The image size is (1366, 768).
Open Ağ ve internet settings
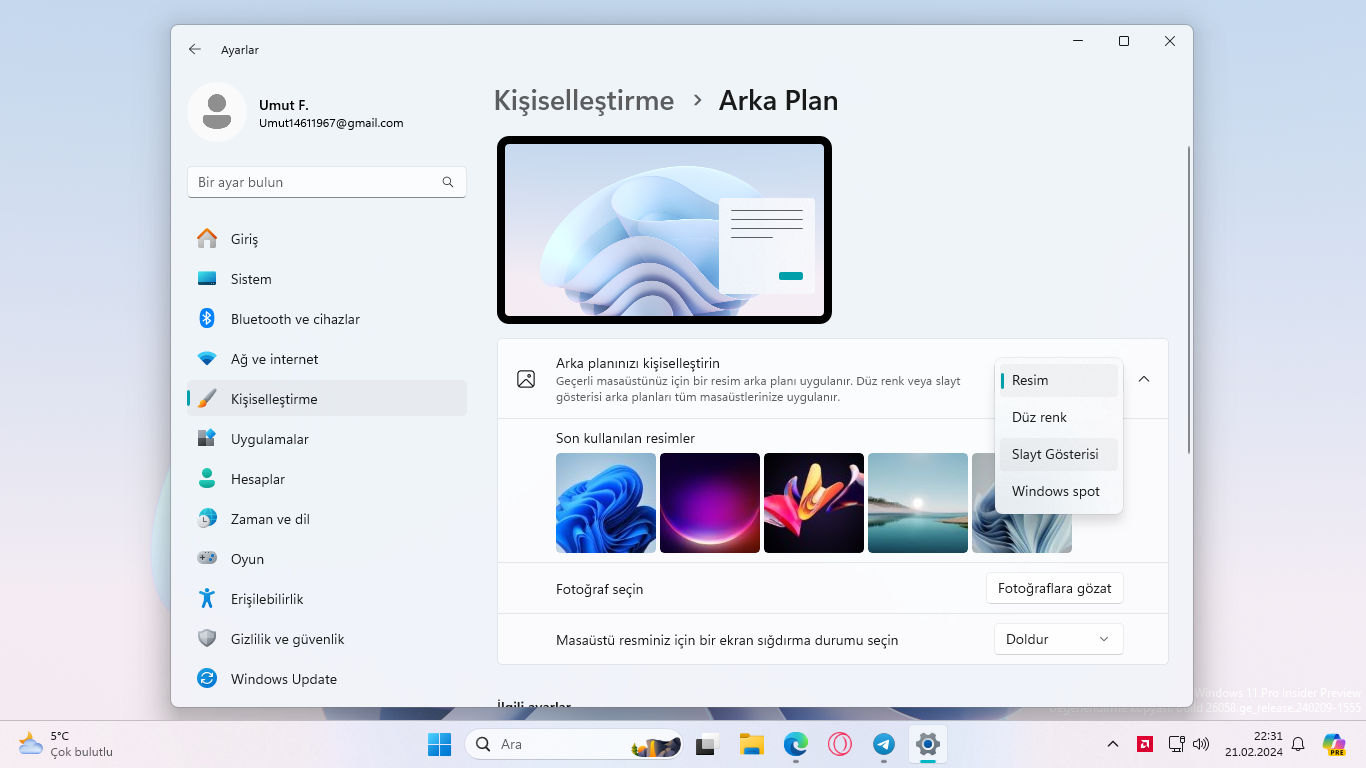pos(327,359)
